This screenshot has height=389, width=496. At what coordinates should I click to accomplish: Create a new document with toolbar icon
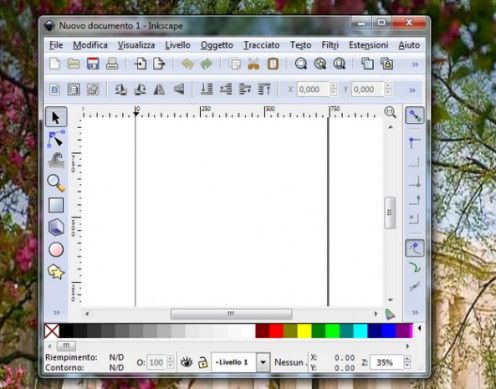pyautogui.click(x=55, y=63)
